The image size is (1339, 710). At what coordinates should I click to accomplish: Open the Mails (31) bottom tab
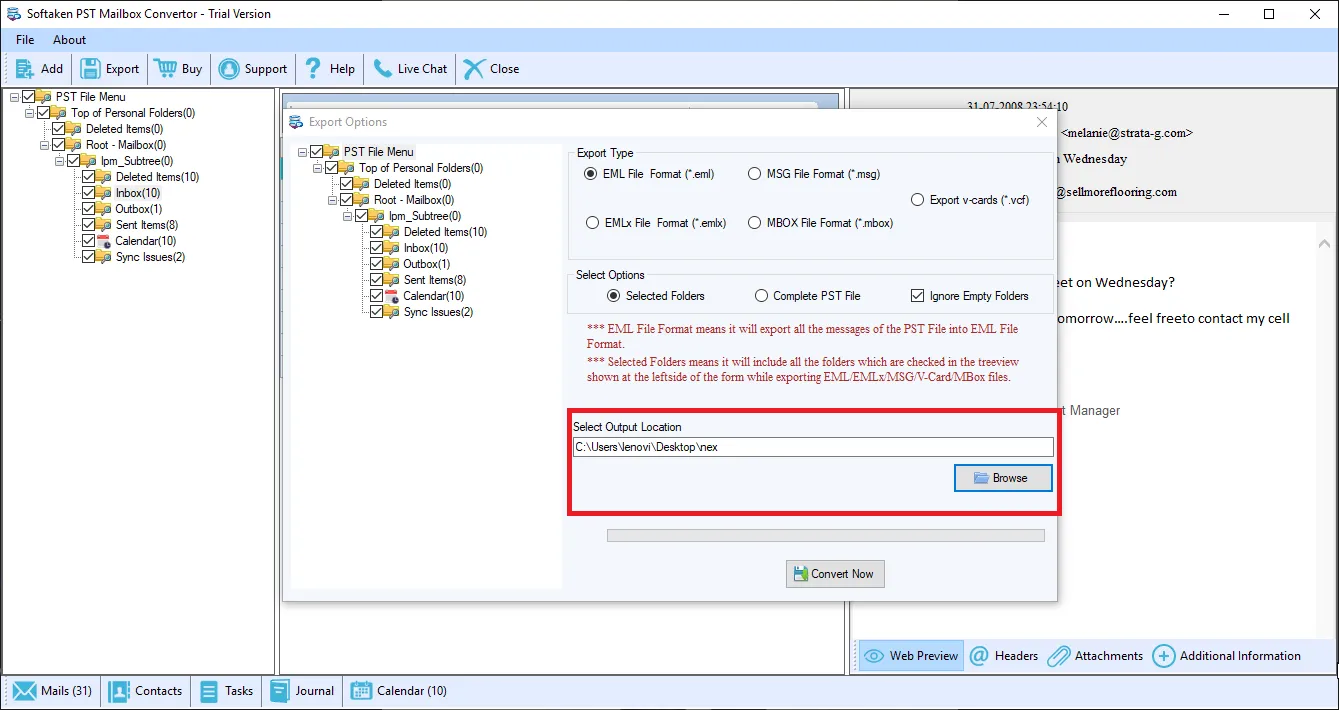52,691
